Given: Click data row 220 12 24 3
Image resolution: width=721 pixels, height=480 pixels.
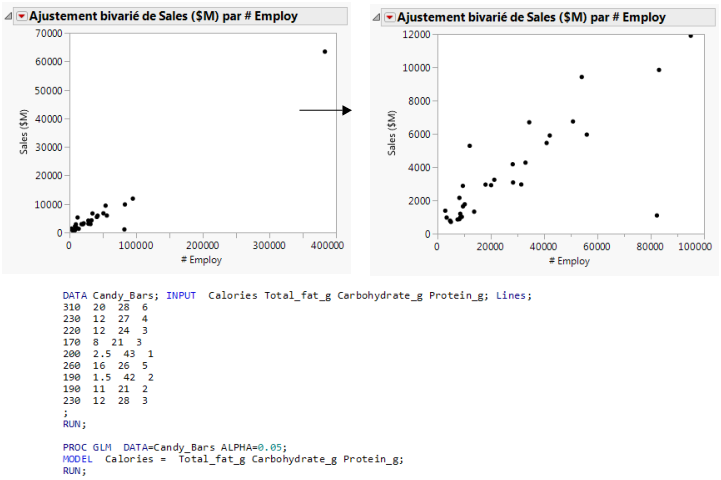Looking at the screenshot, I should (x=105, y=331).
